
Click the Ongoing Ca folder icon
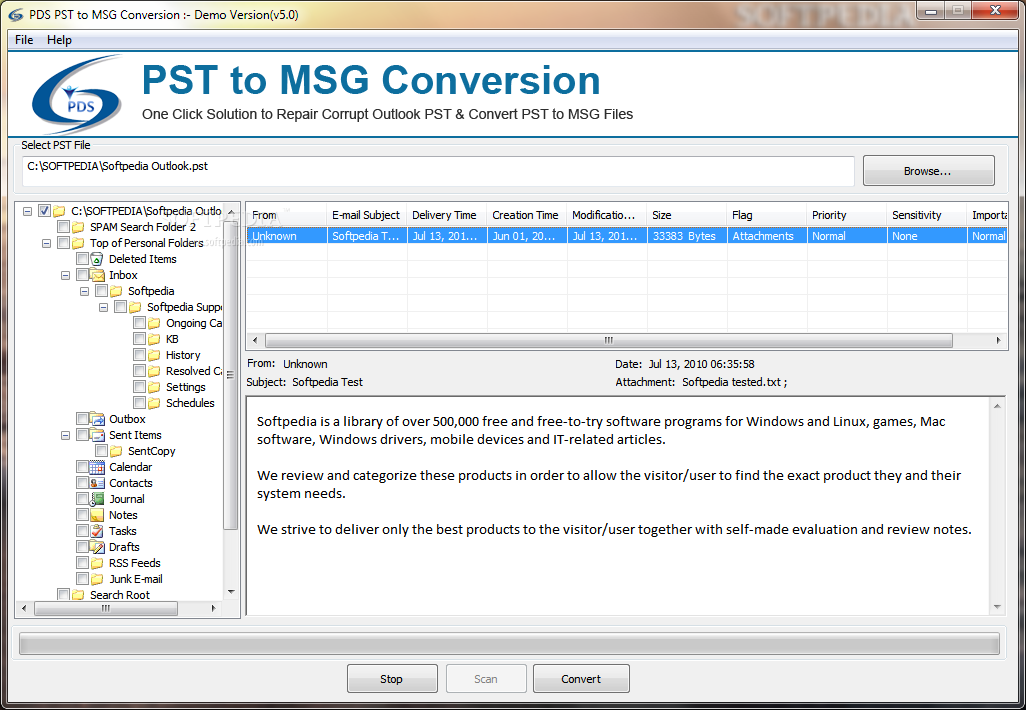pyautogui.click(x=154, y=323)
